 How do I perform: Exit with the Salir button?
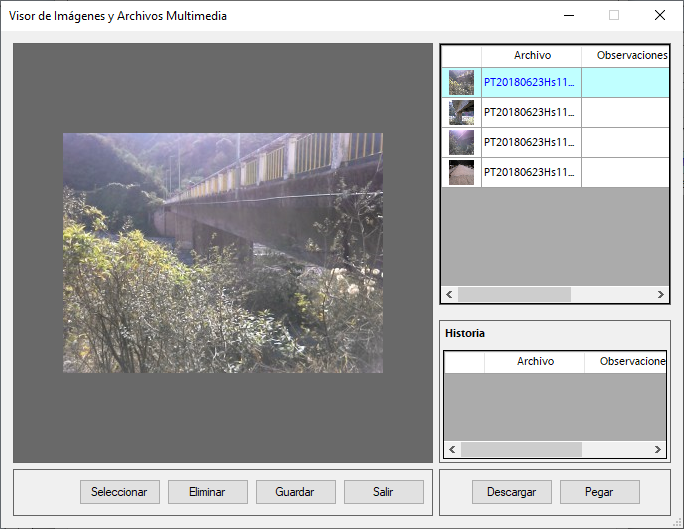(x=383, y=492)
